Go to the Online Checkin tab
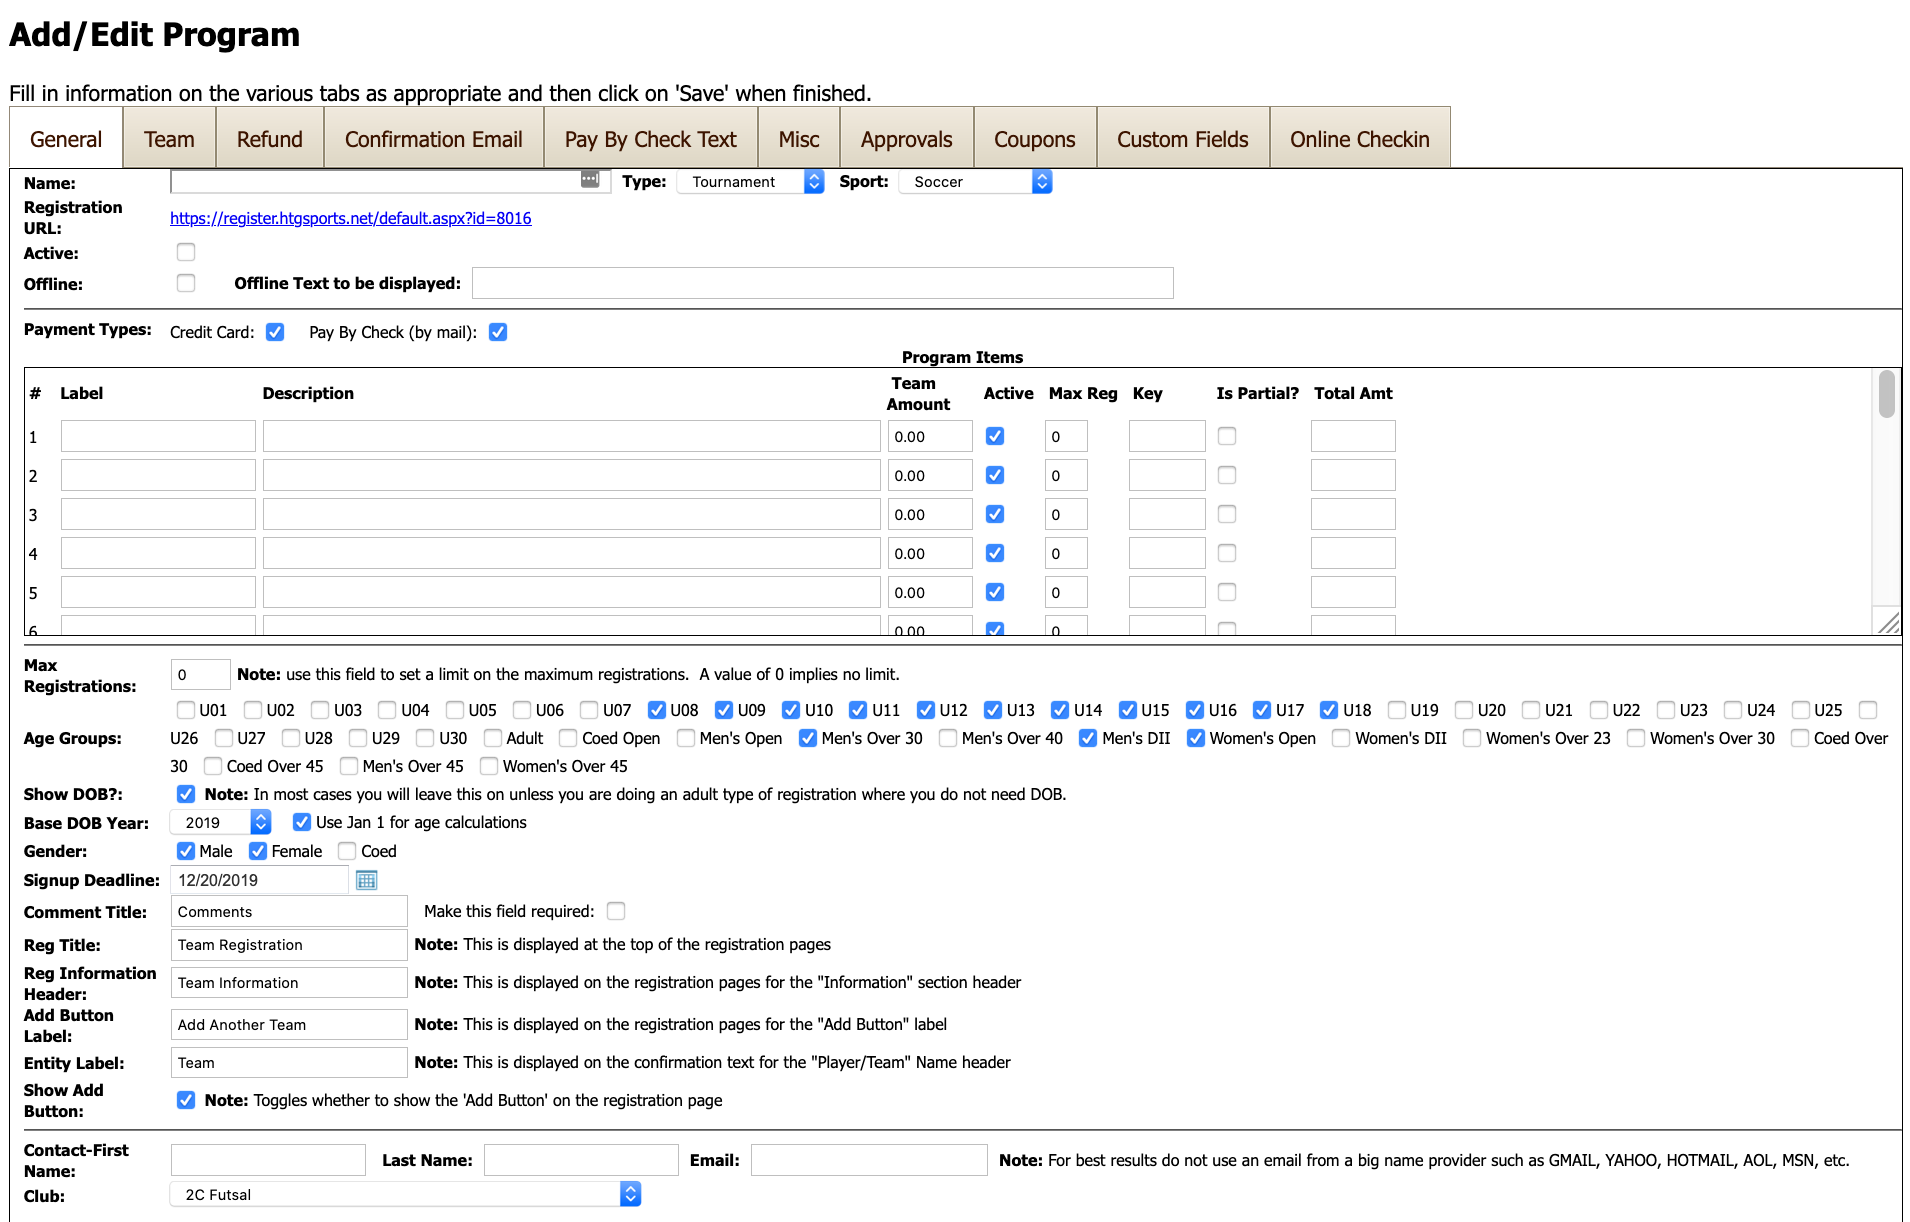 (1360, 139)
